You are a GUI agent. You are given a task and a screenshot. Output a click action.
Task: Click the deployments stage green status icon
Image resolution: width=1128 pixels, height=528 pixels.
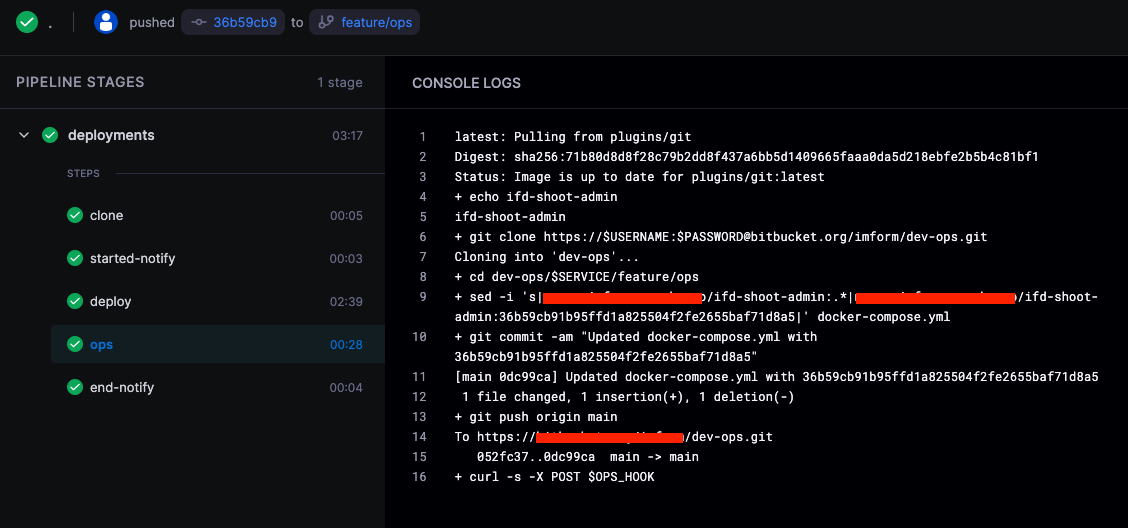[x=50, y=135]
